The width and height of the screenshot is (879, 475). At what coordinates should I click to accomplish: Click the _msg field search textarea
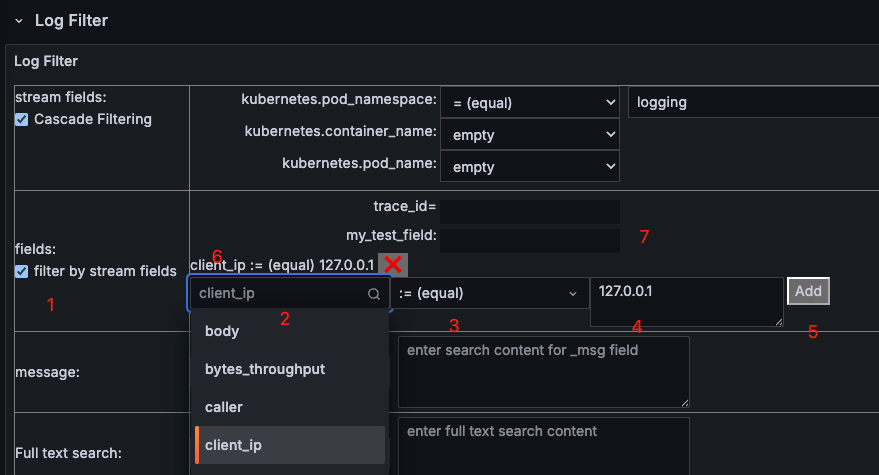pyautogui.click(x=544, y=371)
